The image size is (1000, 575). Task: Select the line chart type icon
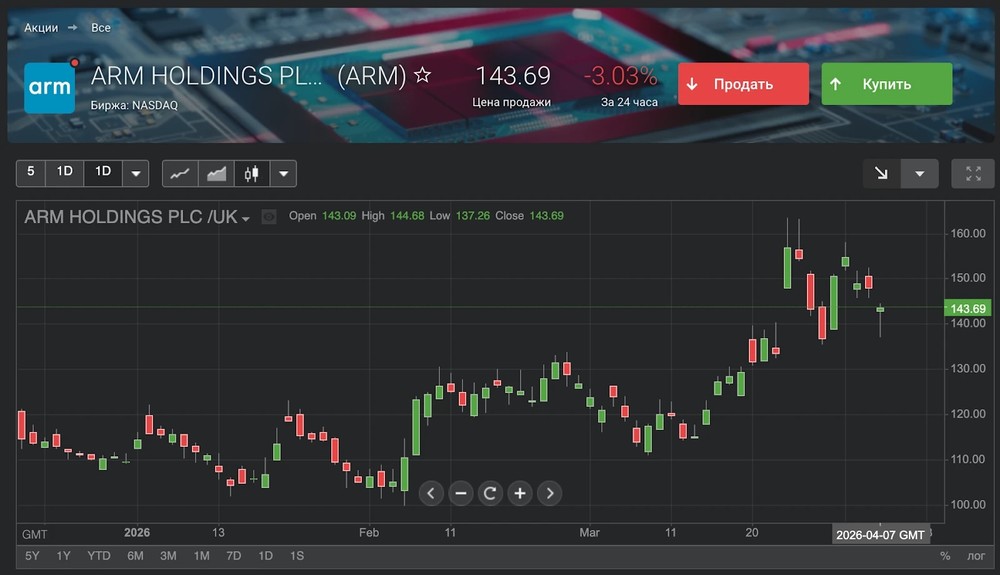click(x=180, y=173)
